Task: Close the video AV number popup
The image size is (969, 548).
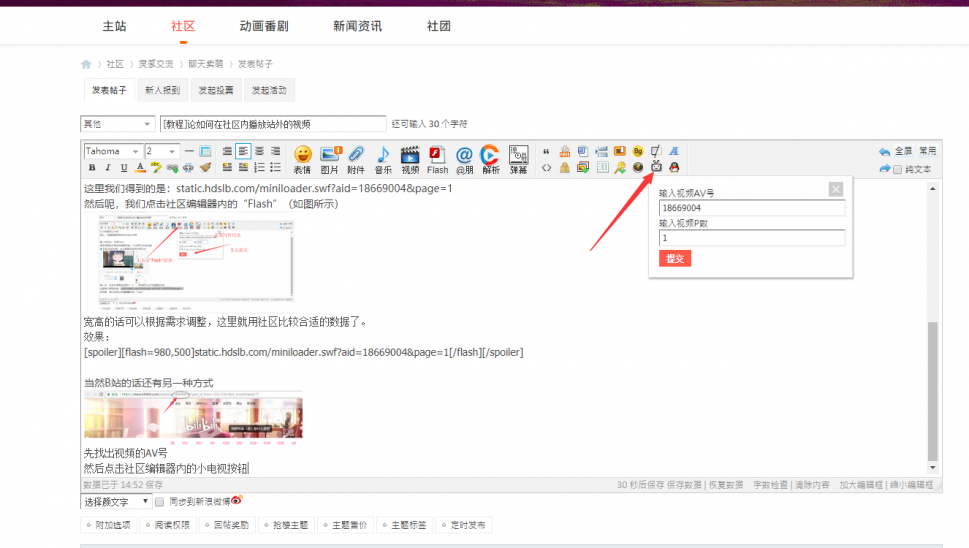Action: (x=836, y=189)
